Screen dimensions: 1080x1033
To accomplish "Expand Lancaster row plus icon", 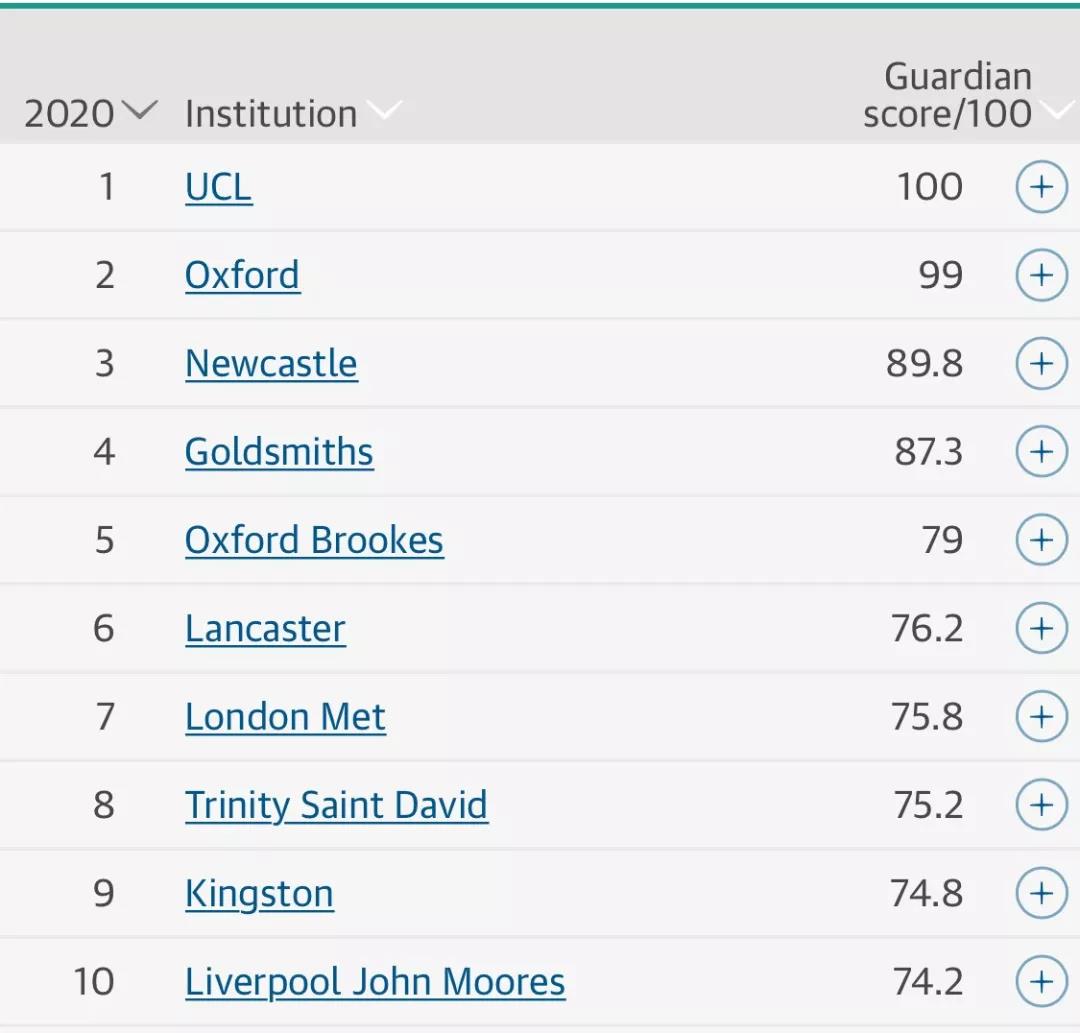I will [x=1041, y=628].
